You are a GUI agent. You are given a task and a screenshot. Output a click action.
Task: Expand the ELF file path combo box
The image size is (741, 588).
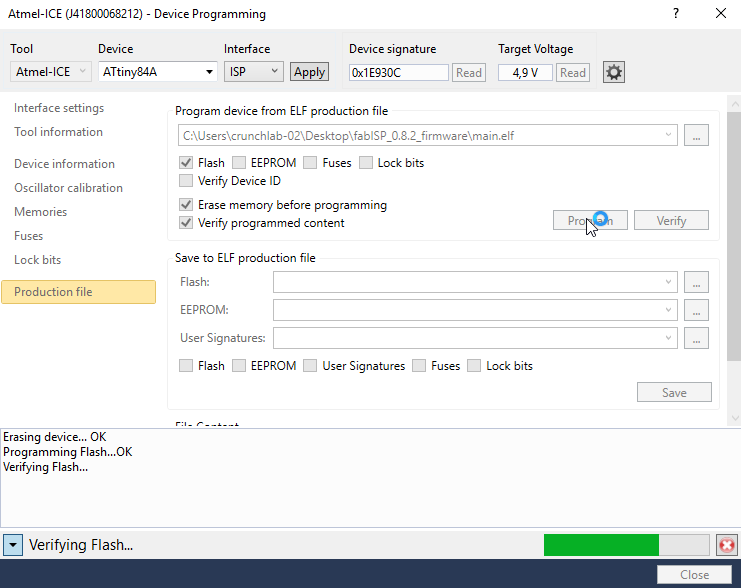click(668, 136)
